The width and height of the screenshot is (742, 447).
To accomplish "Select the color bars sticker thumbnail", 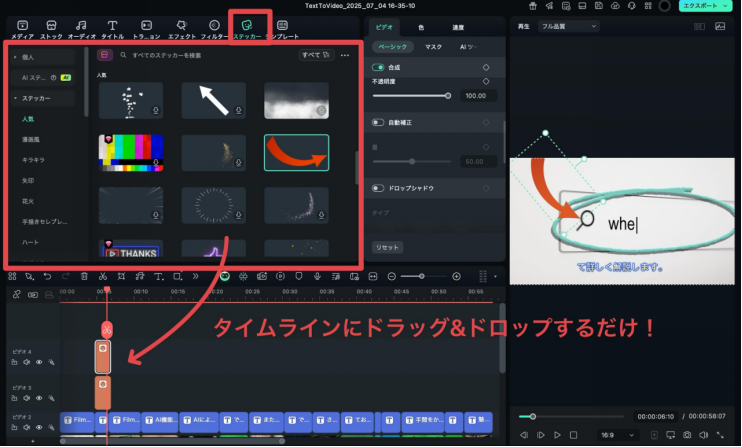I will [x=131, y=153].
